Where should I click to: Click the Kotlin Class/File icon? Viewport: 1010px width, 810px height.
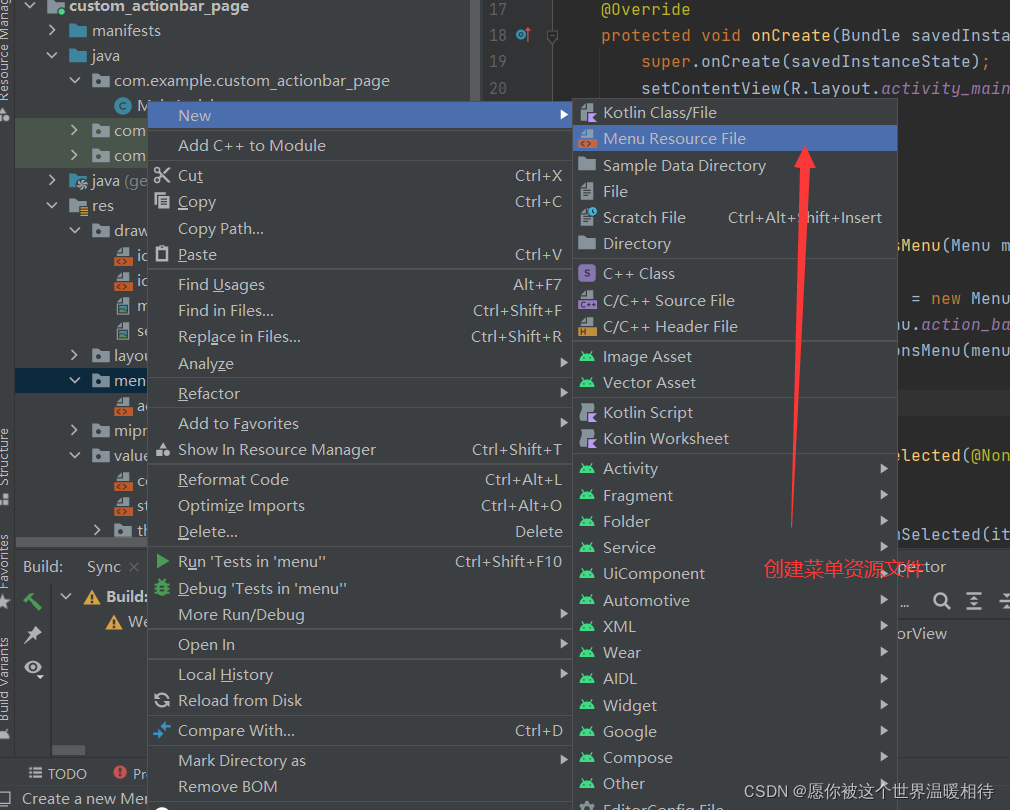point(587,113)
